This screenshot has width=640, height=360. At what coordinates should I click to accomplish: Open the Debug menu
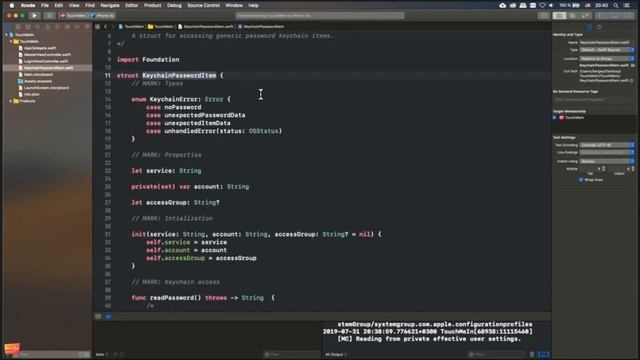coord(174,5)
